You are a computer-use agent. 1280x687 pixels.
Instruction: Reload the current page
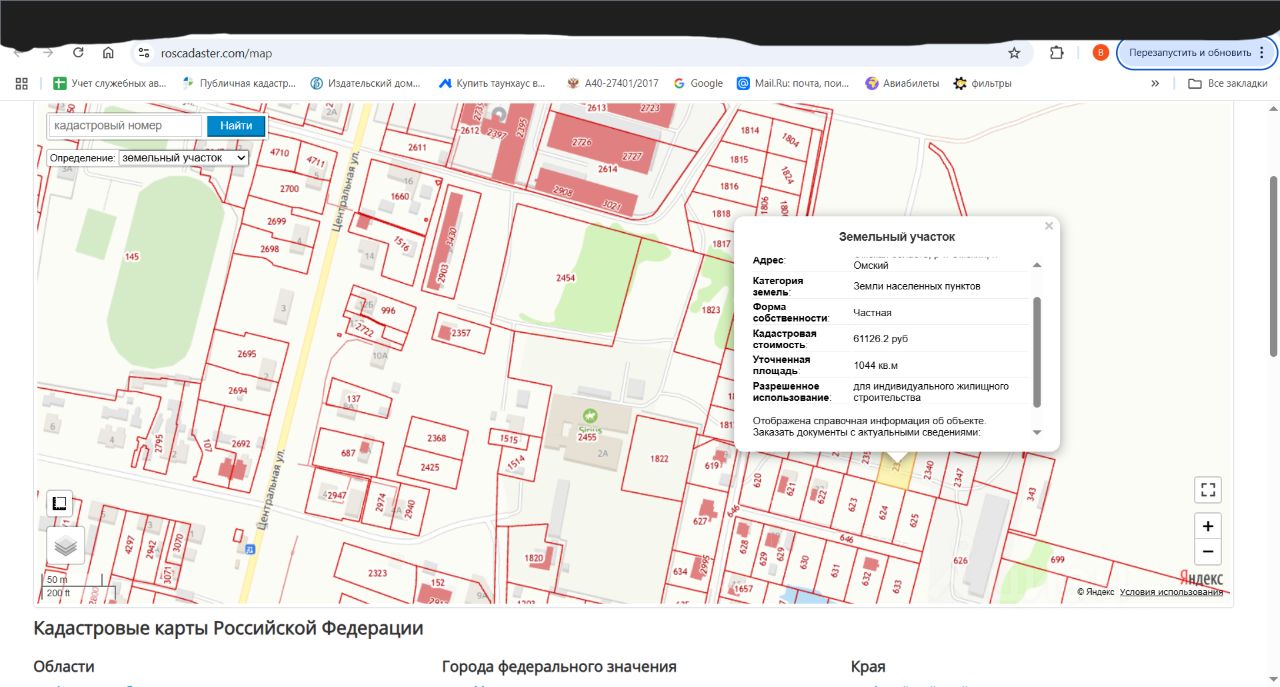(x=78, y=53)
